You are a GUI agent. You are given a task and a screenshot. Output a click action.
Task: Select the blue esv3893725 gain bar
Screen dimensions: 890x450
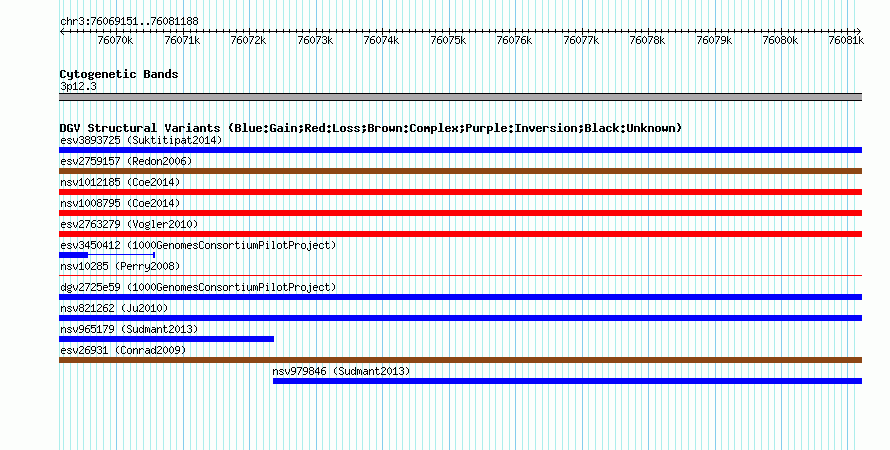point(460,150)
